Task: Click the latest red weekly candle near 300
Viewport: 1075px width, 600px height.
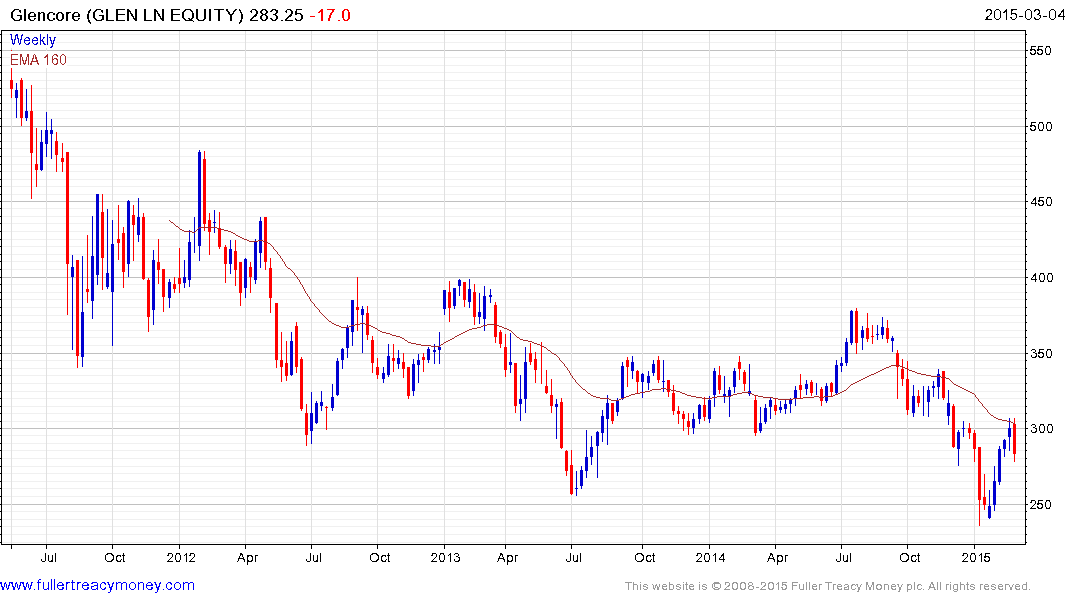Action: [1015, 440]
